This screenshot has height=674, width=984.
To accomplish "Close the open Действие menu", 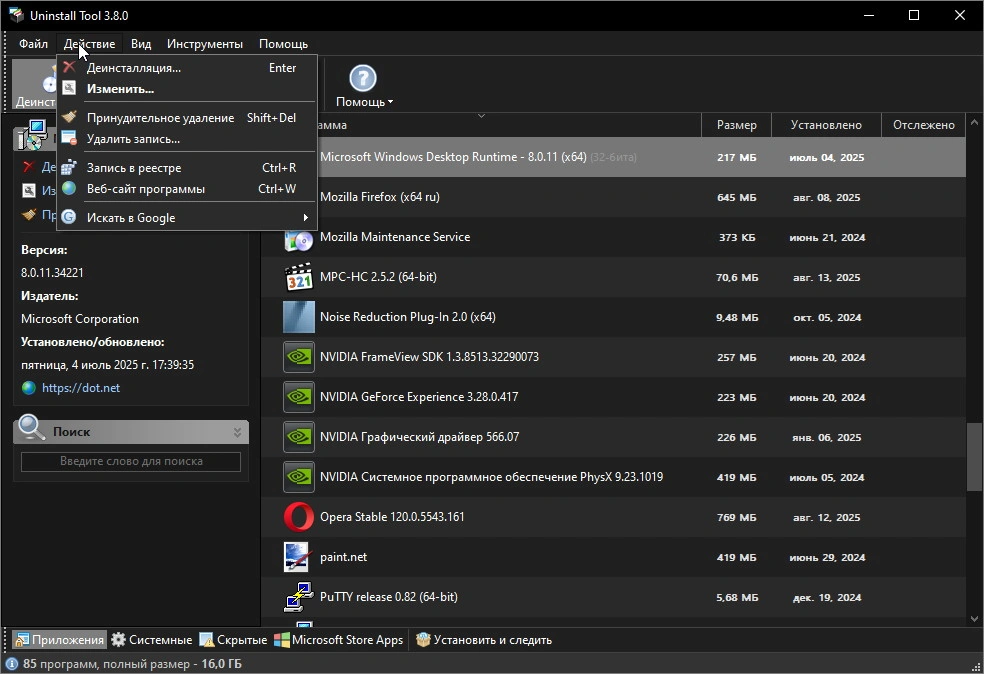I will click(x=89, y=44).
